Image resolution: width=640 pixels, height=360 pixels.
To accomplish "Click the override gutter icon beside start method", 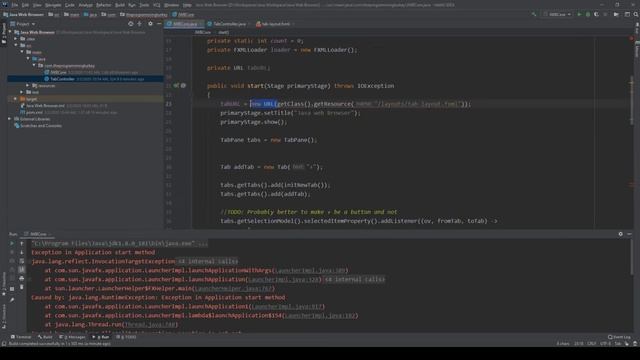I will coord(183,86).
